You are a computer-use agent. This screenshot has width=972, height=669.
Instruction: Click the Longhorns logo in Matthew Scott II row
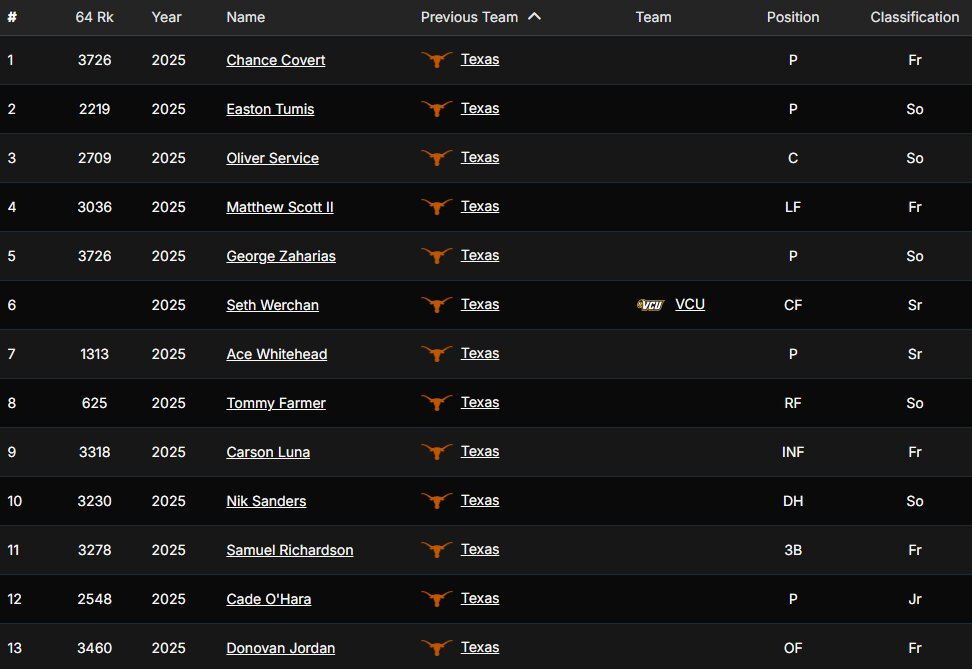(x=436, y=206)
